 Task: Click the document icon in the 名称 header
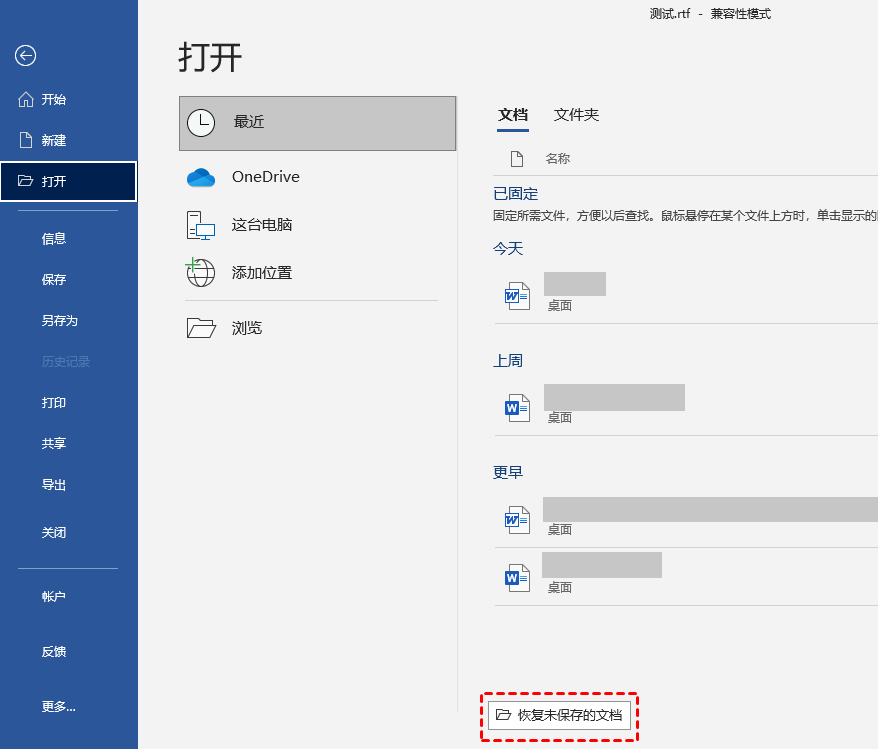click(x=517, y=159)
